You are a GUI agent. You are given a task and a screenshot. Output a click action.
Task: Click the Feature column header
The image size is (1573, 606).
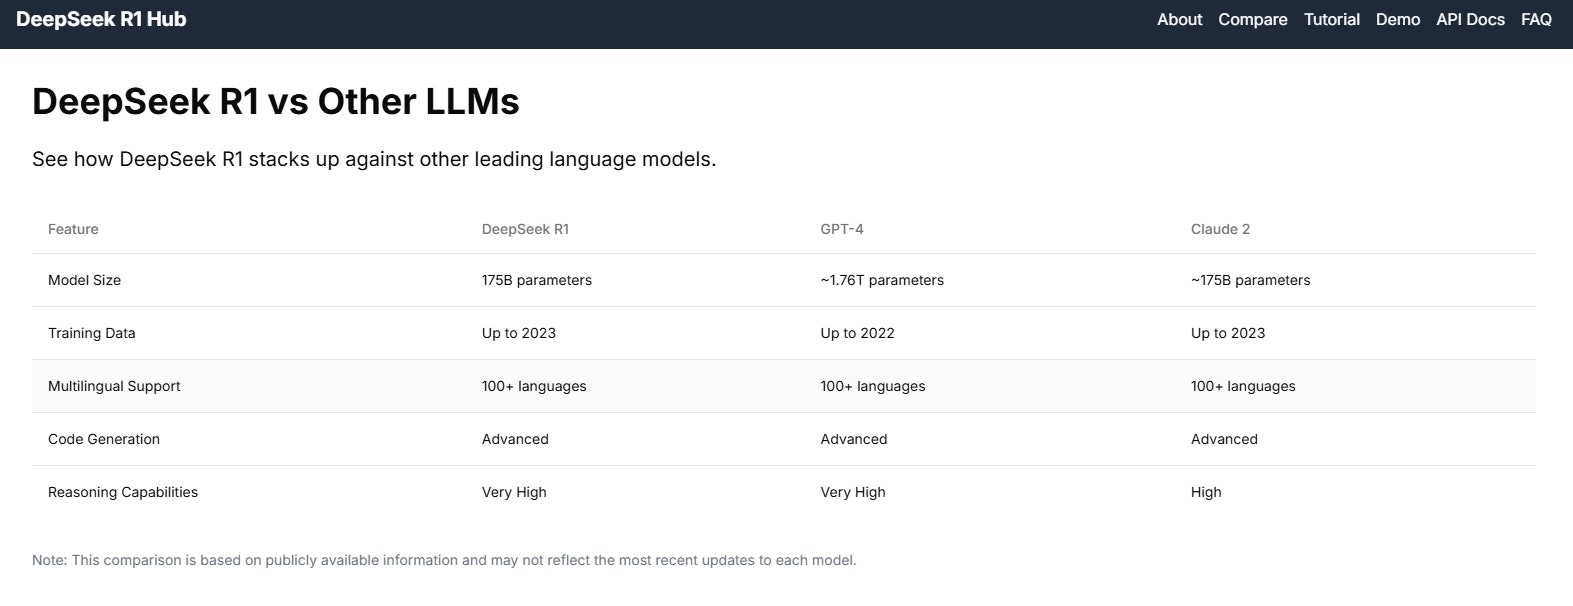click(x=73, y=229)
